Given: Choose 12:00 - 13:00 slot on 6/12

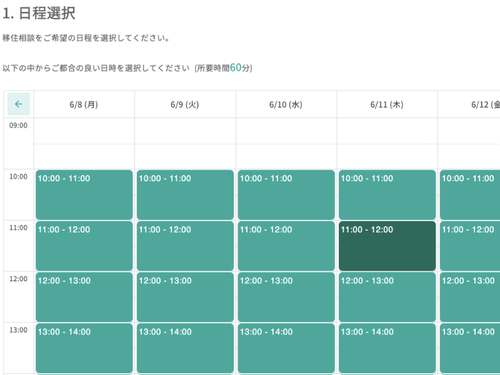Looking at the screenshot, I should coord(470,297).
